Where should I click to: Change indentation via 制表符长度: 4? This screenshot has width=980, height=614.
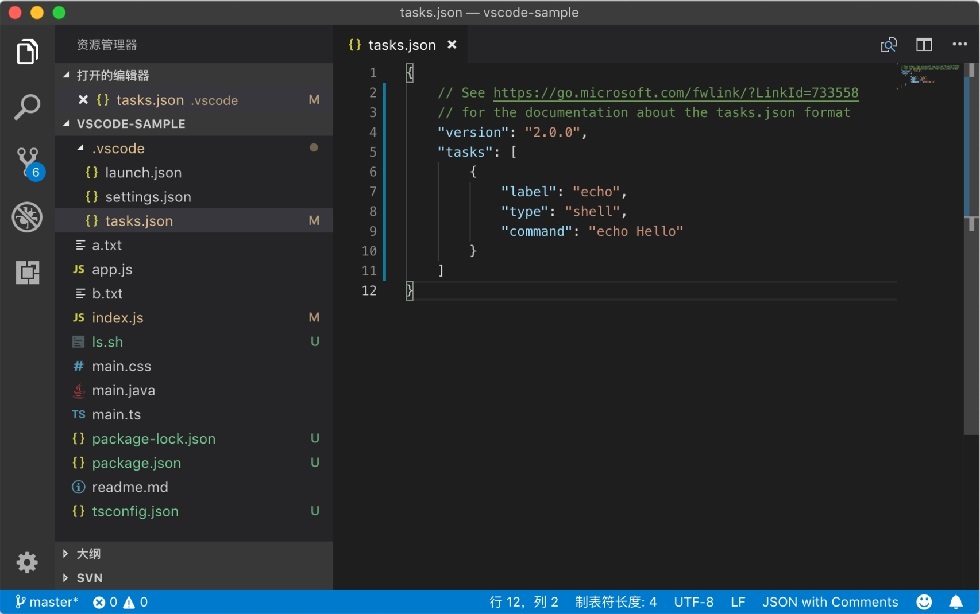click(616, 601)
